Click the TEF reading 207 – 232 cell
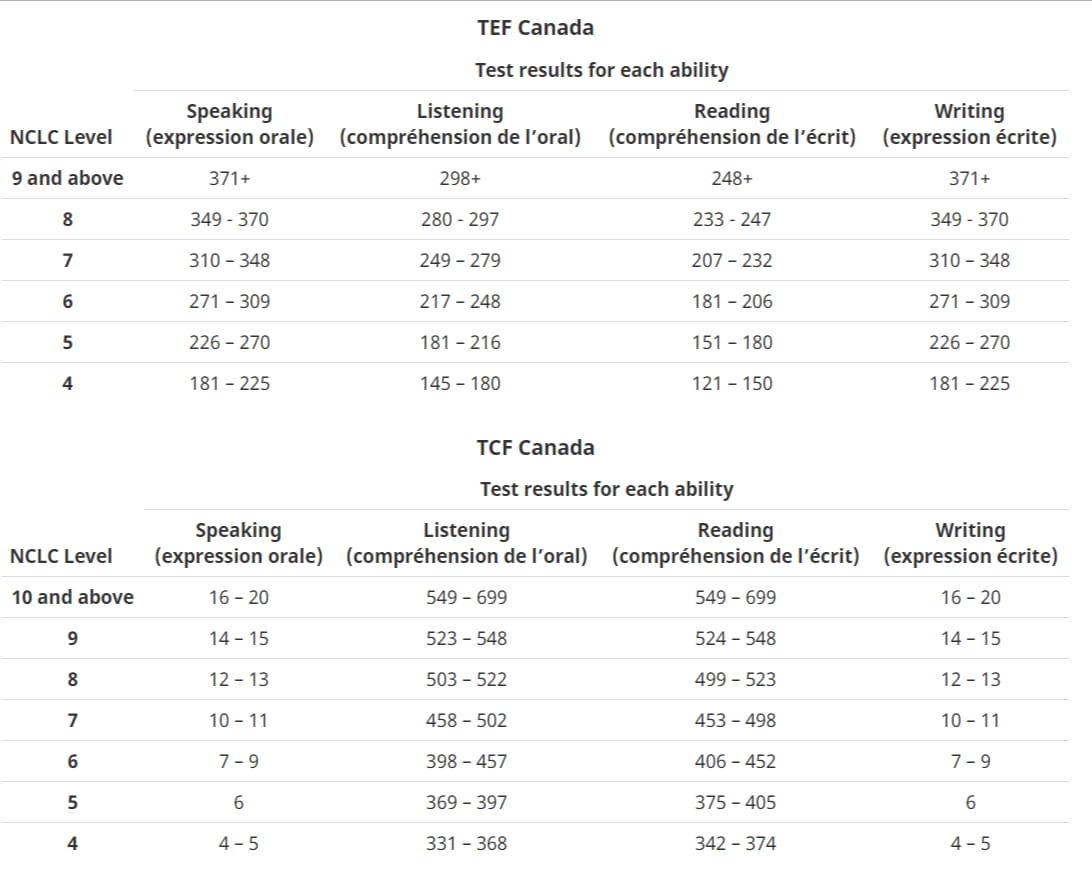This screenshot has height=885, width=1092. 732,260
